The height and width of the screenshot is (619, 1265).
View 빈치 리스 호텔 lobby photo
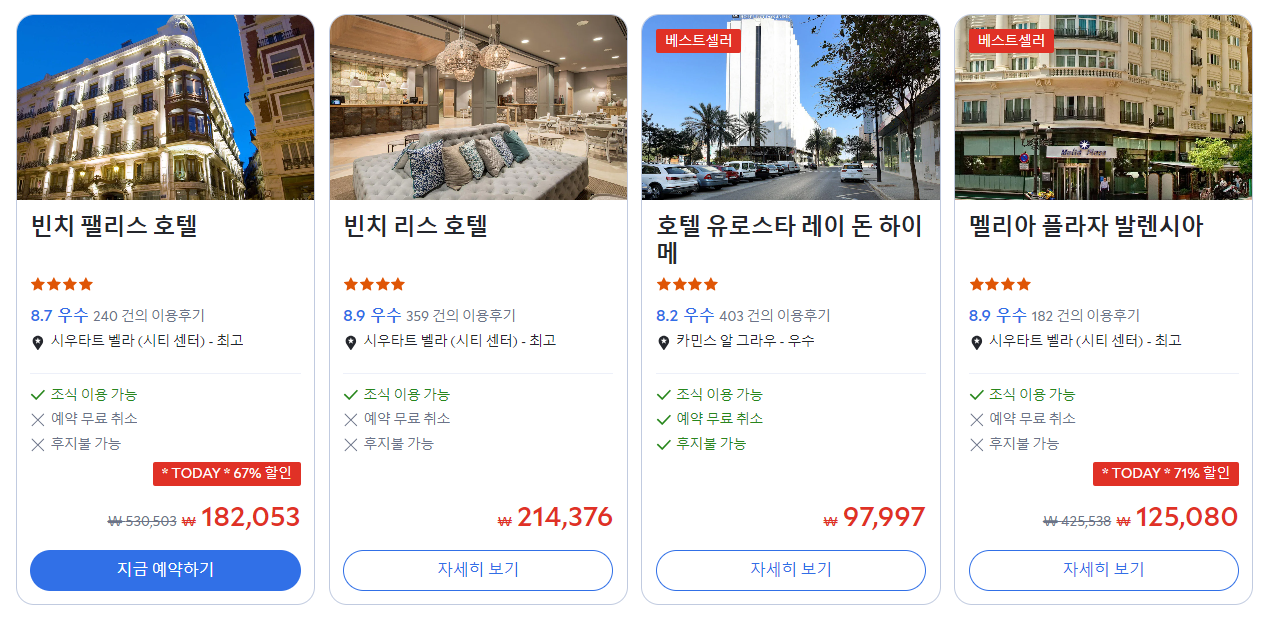[x=478, y=107]
